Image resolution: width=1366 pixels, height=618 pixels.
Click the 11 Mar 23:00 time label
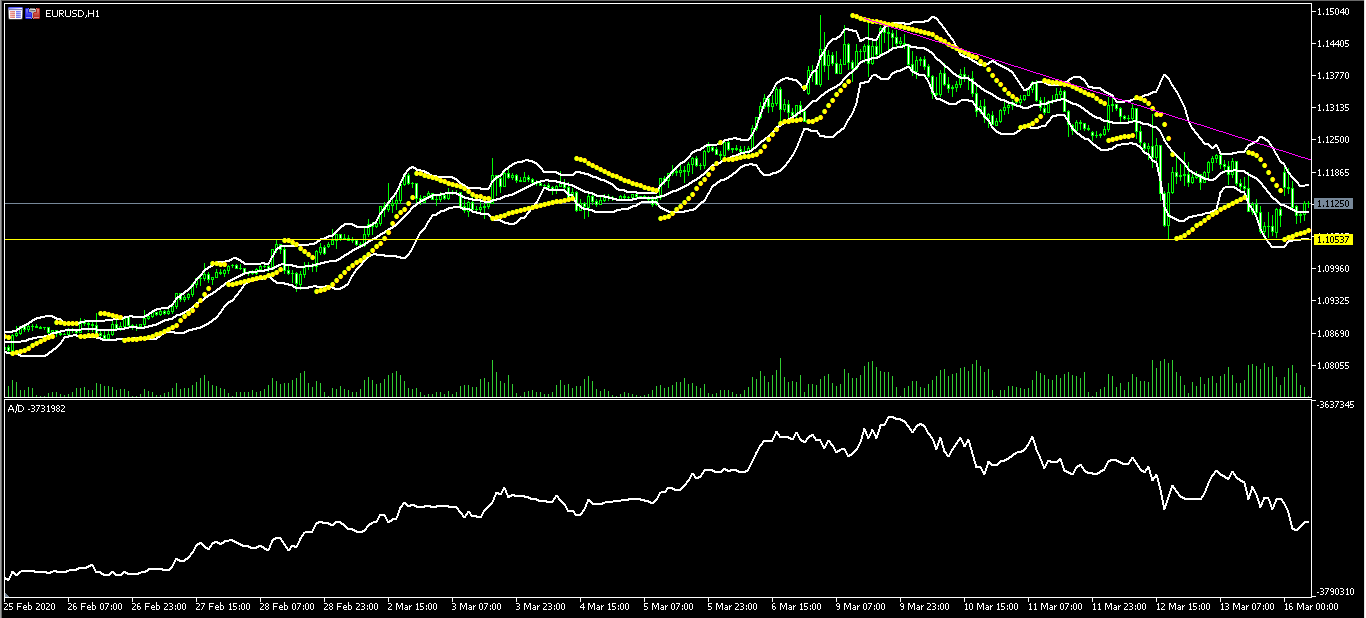coord(1118,606)
